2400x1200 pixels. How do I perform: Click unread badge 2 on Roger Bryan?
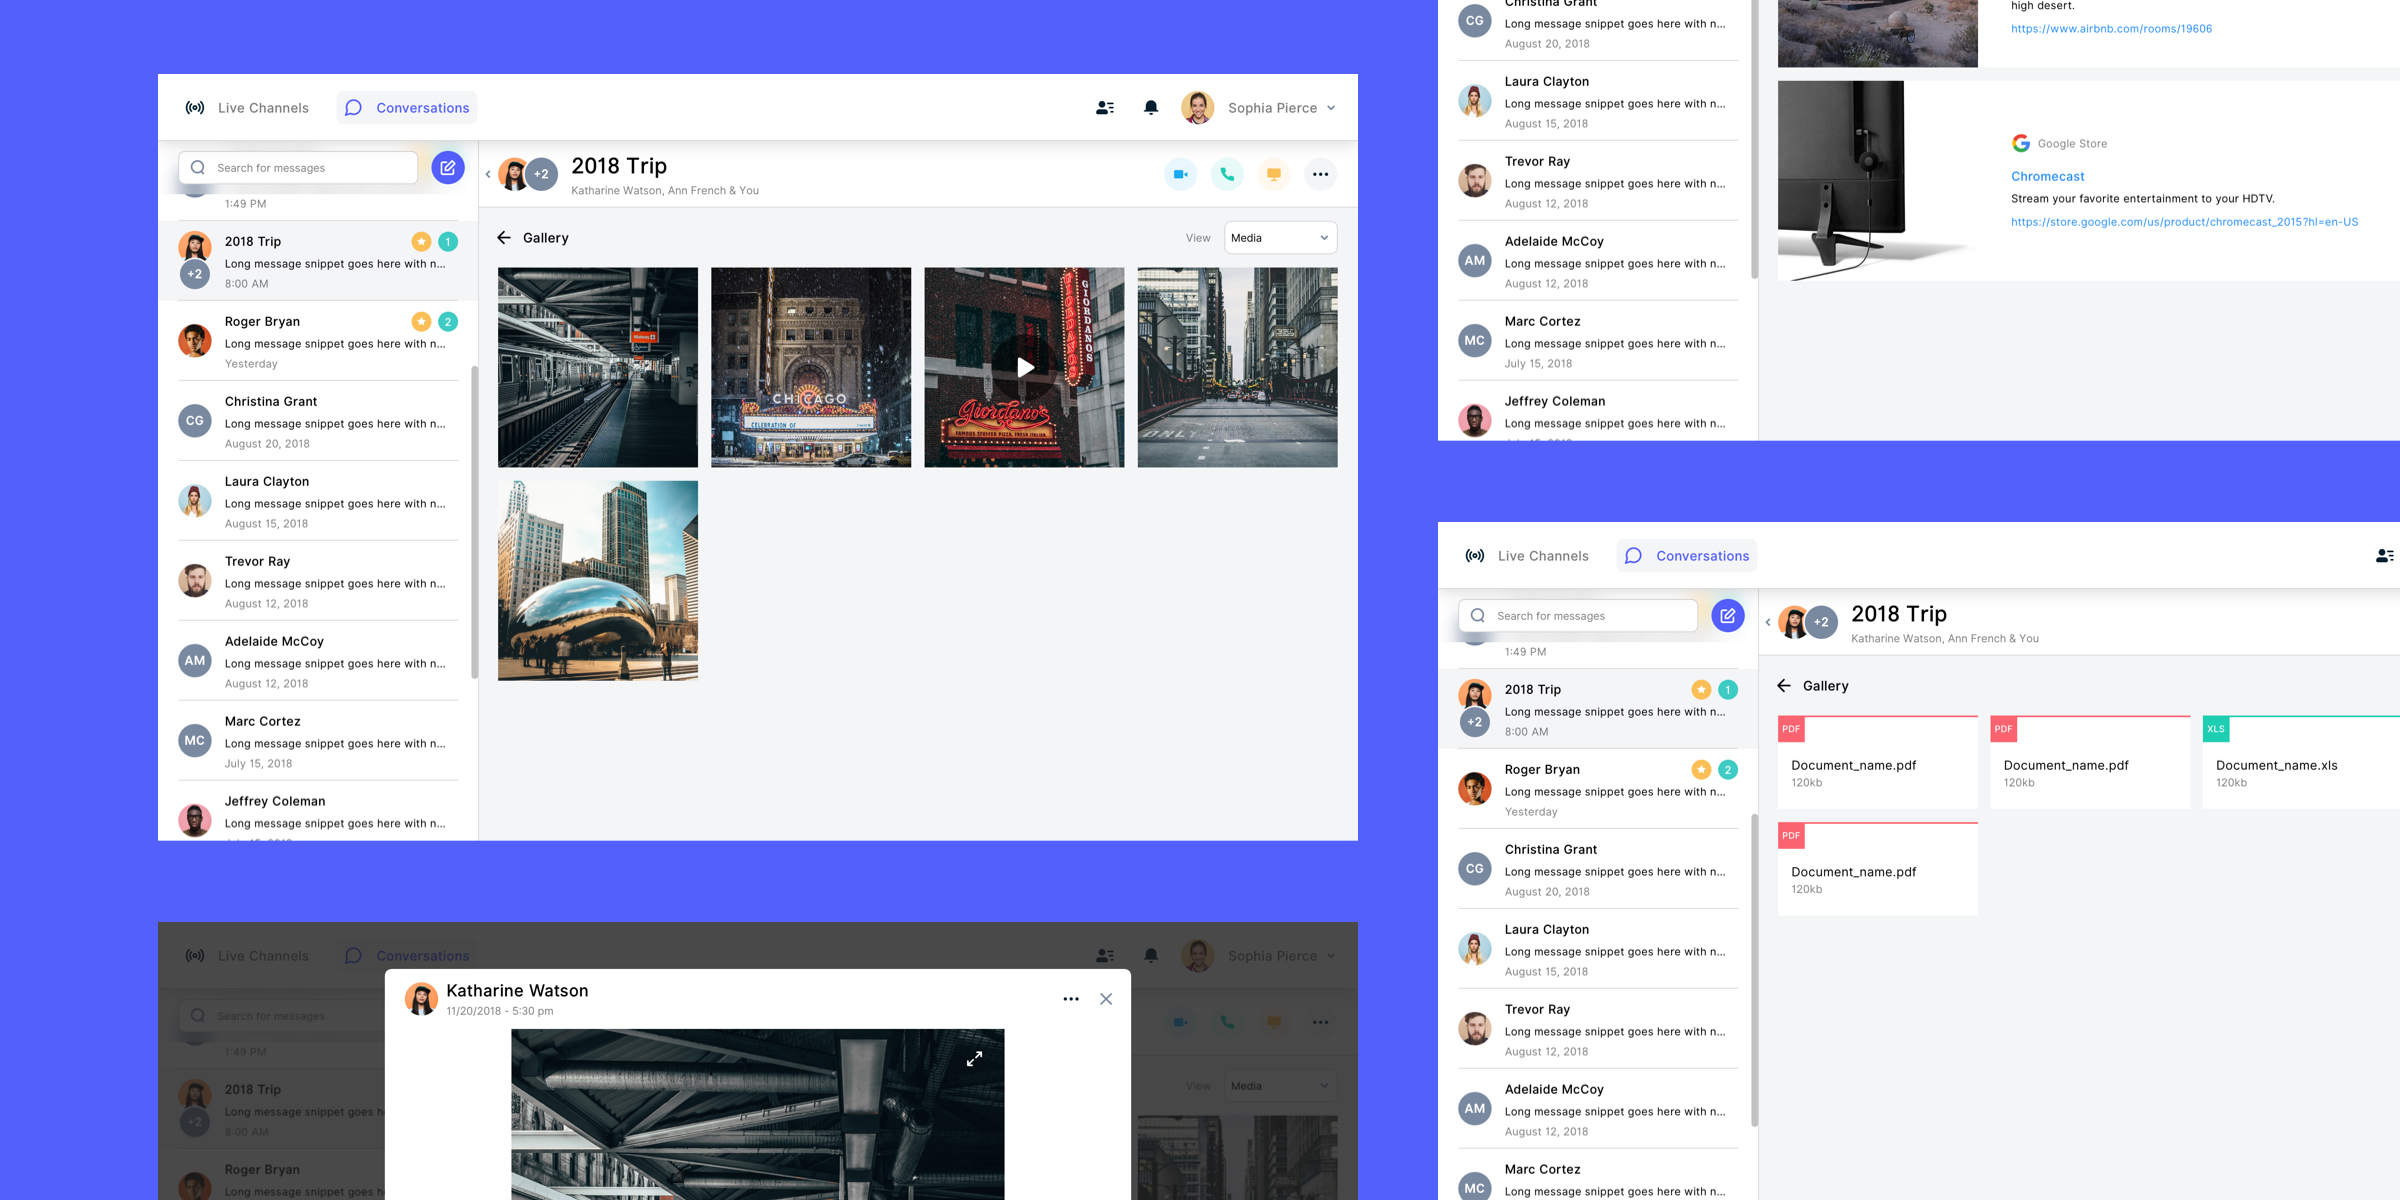tap(448, 322)
